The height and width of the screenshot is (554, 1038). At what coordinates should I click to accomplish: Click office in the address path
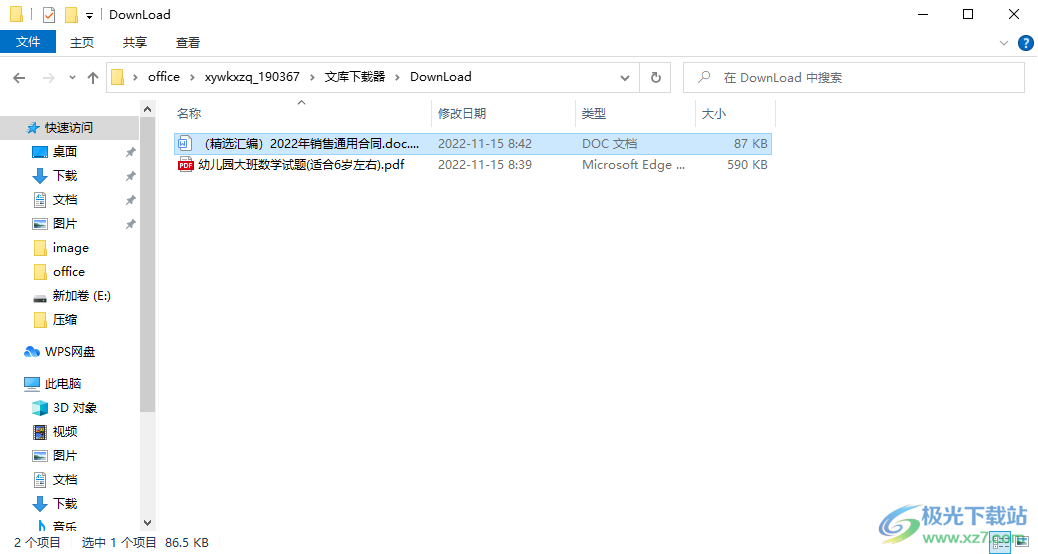[164, 77]
